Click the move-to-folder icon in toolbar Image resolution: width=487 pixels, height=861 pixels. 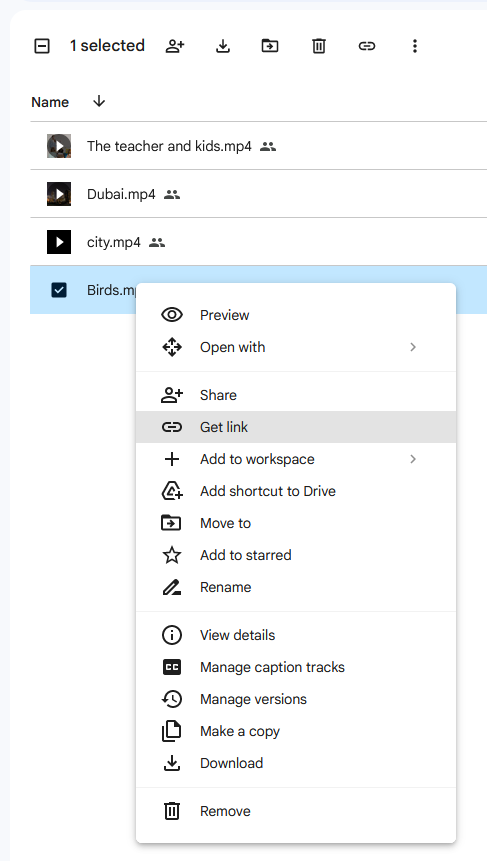tap(270, 46)
